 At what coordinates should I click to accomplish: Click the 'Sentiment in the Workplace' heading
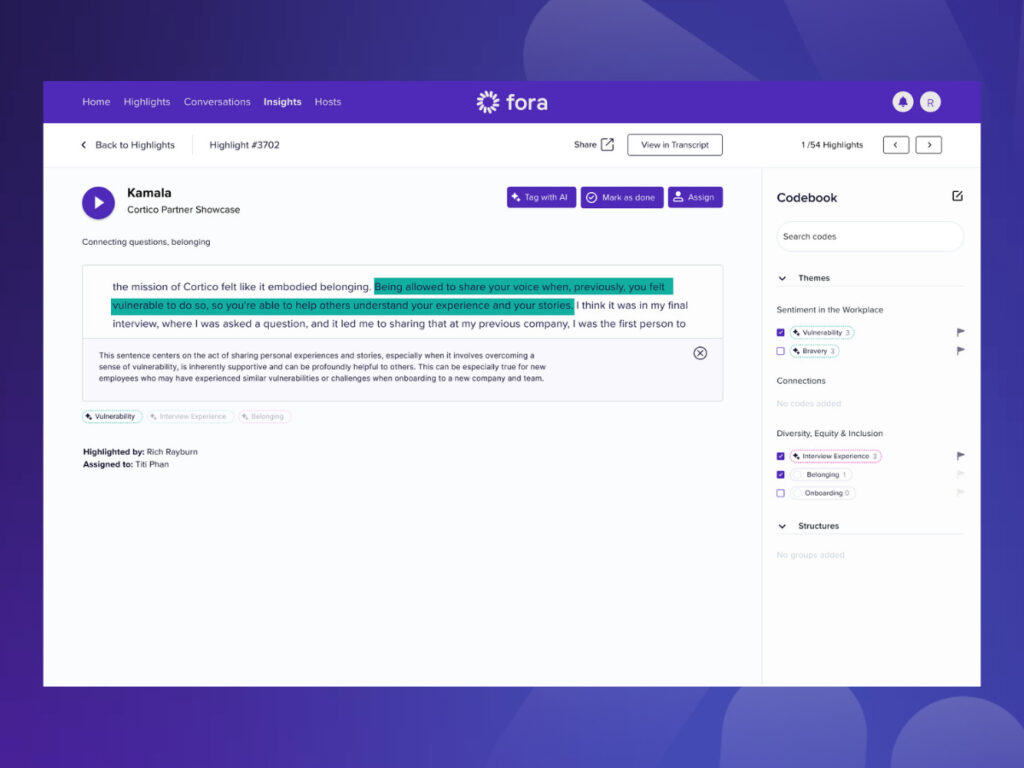(x=830, y=310)
